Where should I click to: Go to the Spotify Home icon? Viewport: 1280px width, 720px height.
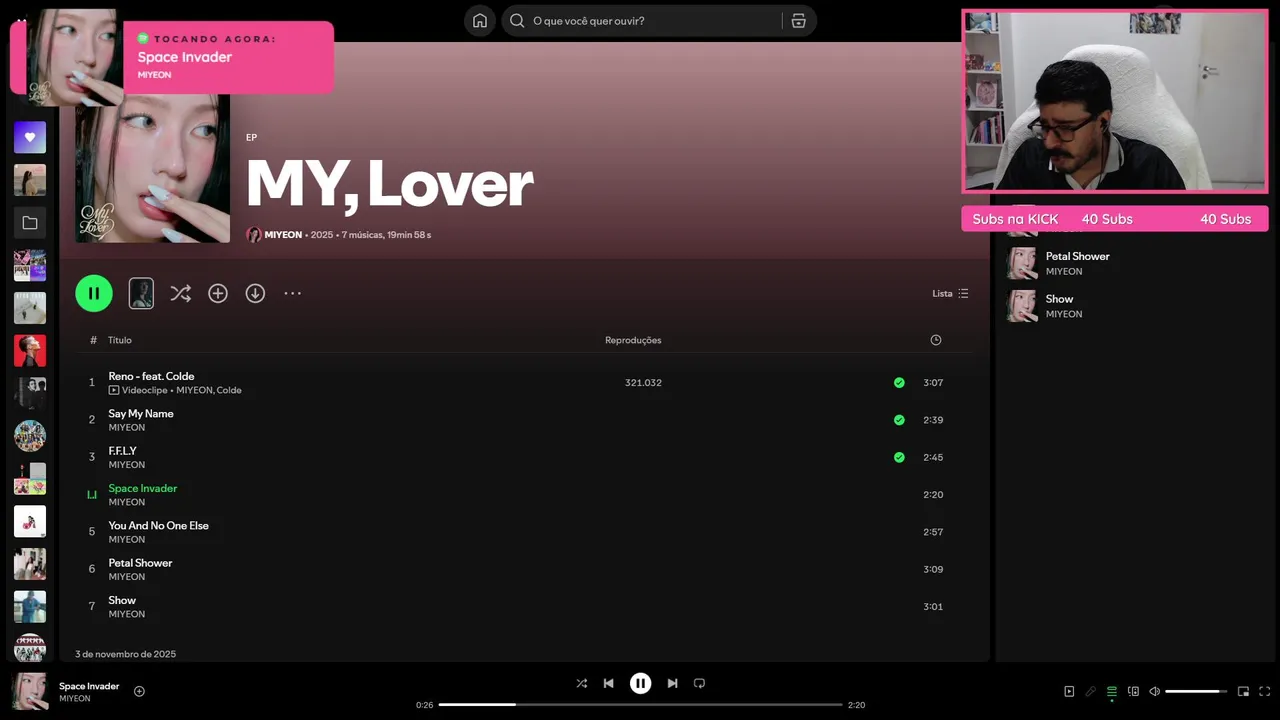(480, 21)
